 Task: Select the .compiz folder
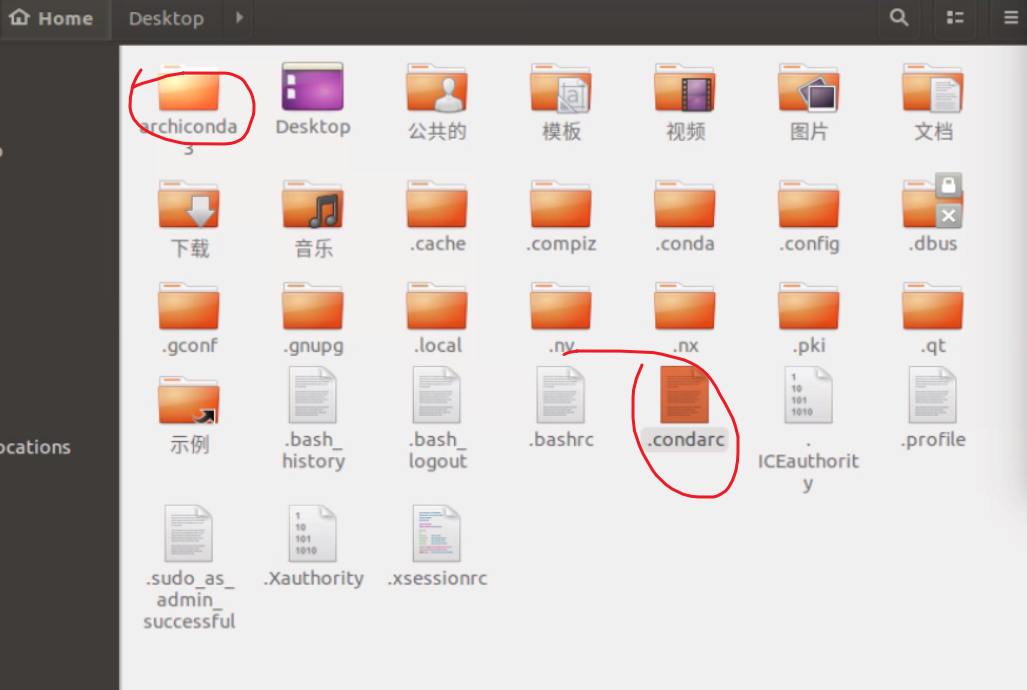[561, 204]
